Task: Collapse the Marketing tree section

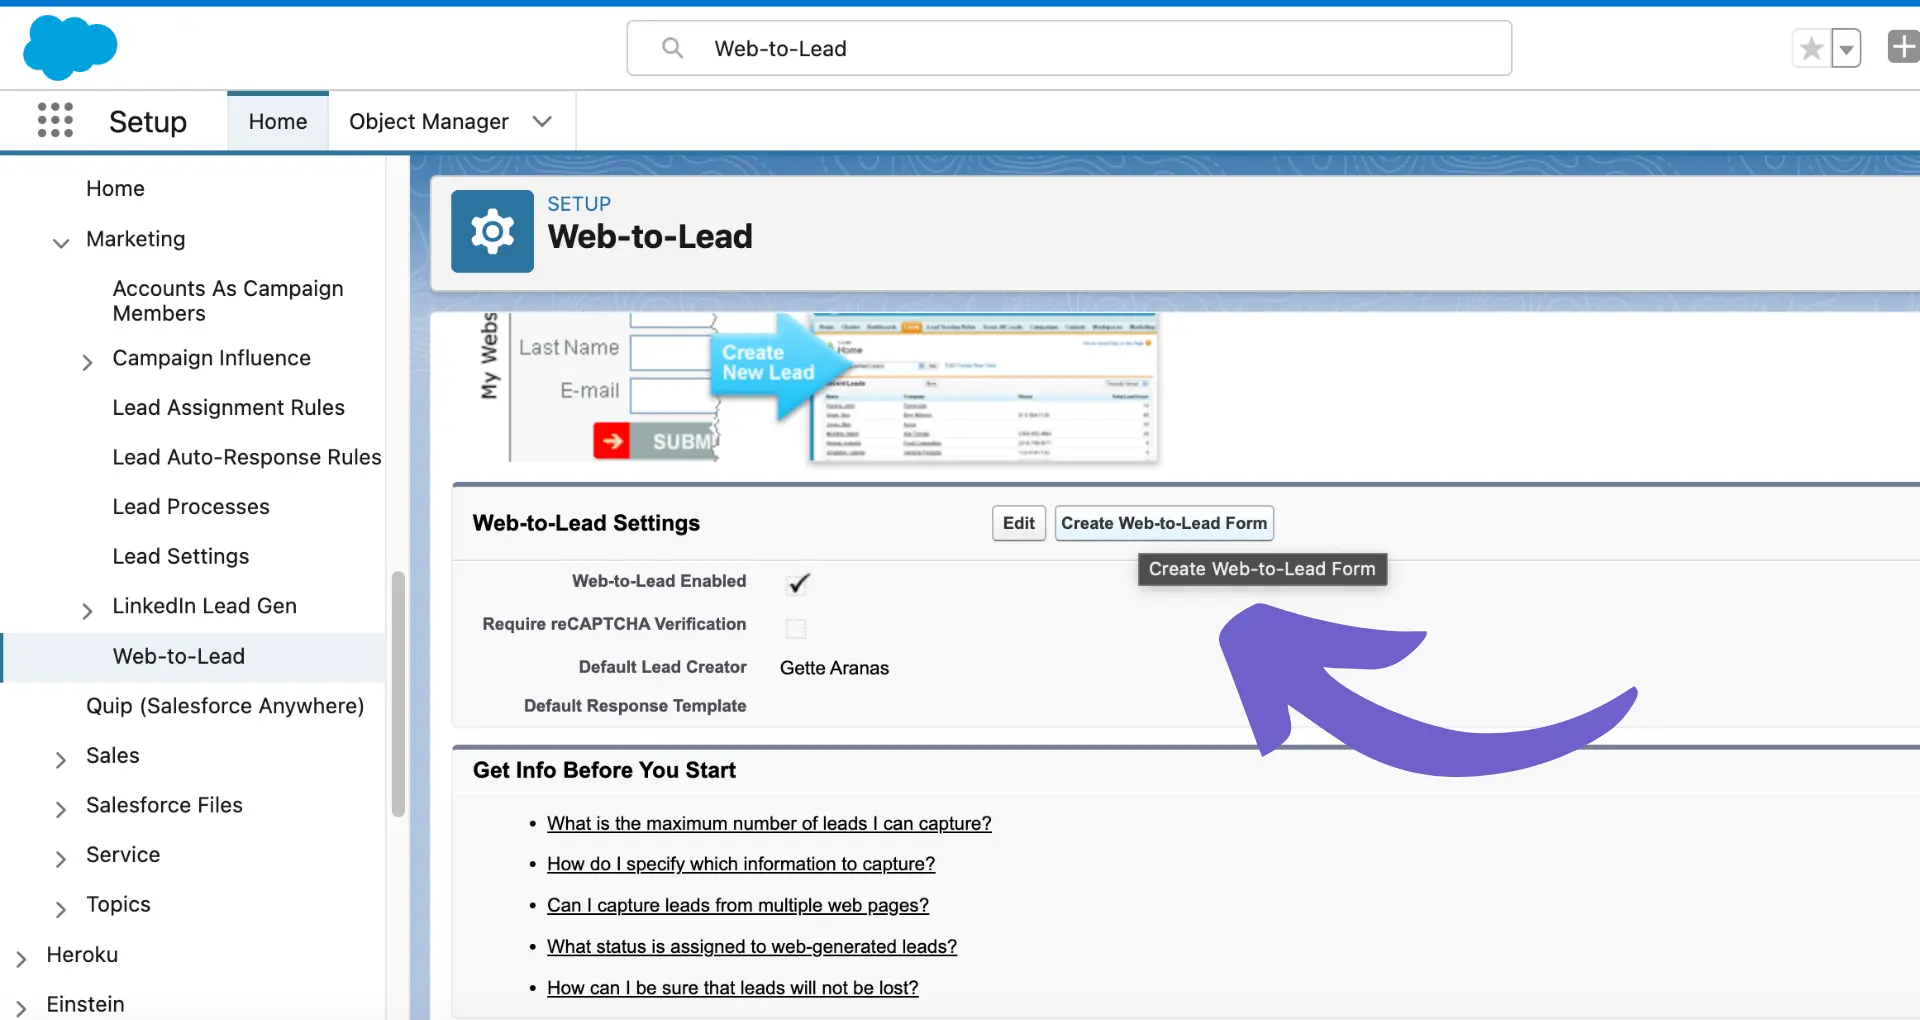Action: (x=61, y=242)
